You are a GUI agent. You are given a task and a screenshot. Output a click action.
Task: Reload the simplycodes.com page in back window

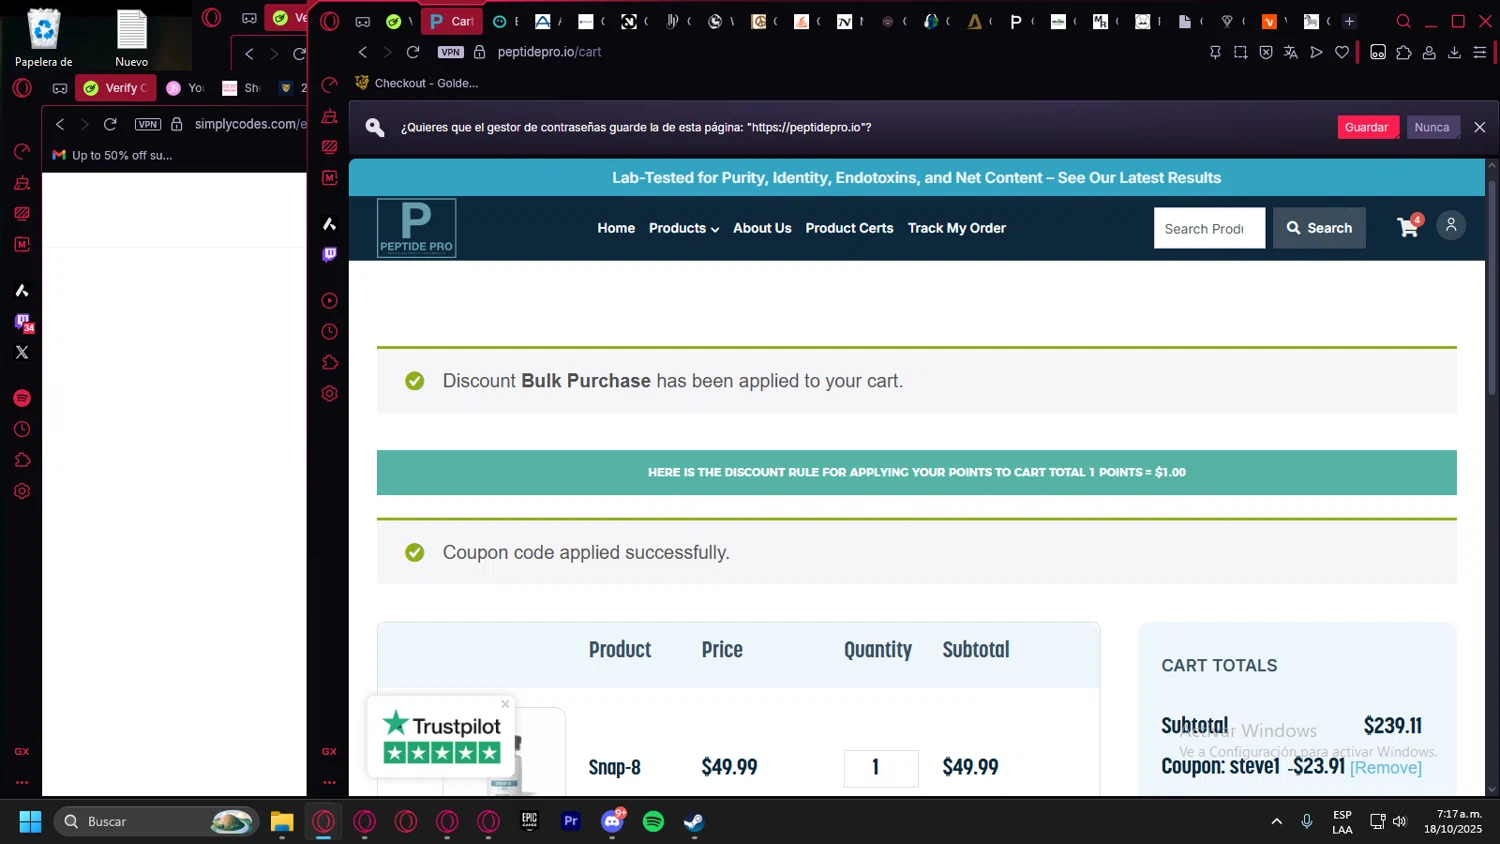110,124
